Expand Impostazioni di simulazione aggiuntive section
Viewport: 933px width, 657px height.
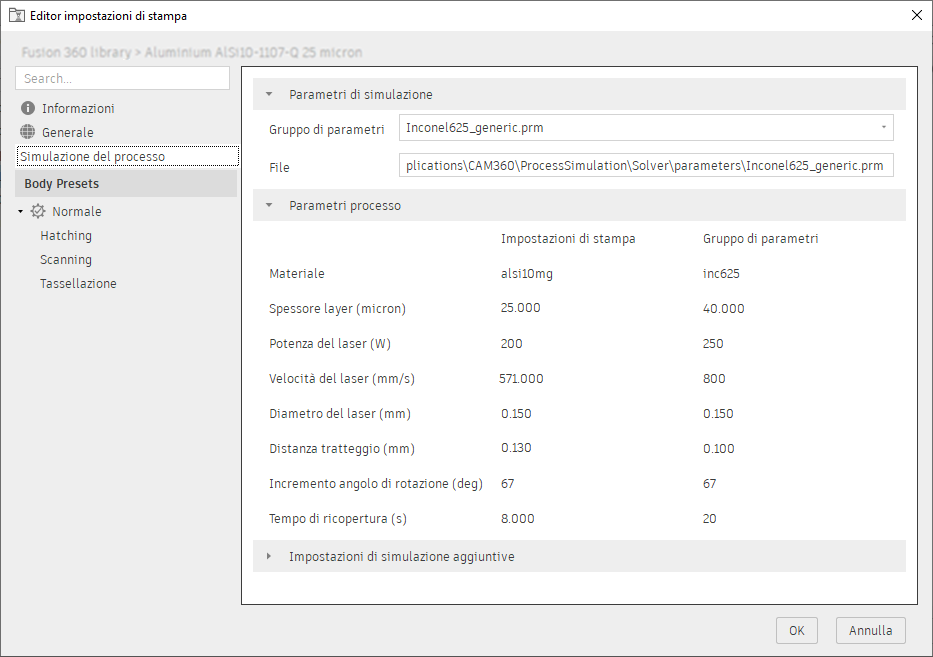[x=268, y=556]
